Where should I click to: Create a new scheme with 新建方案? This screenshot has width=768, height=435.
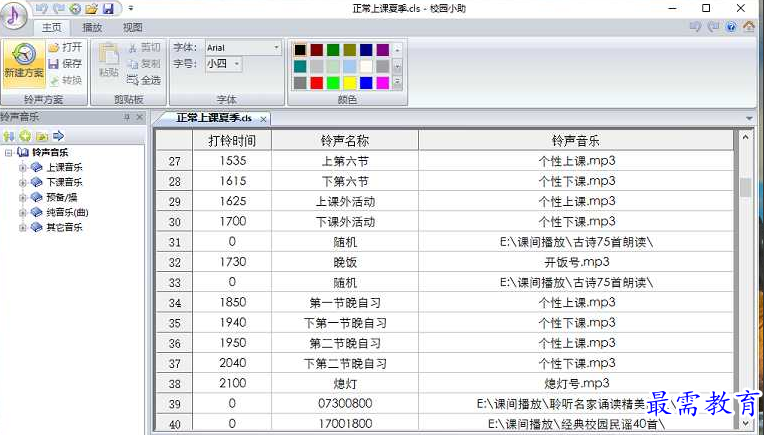[24, 64]
